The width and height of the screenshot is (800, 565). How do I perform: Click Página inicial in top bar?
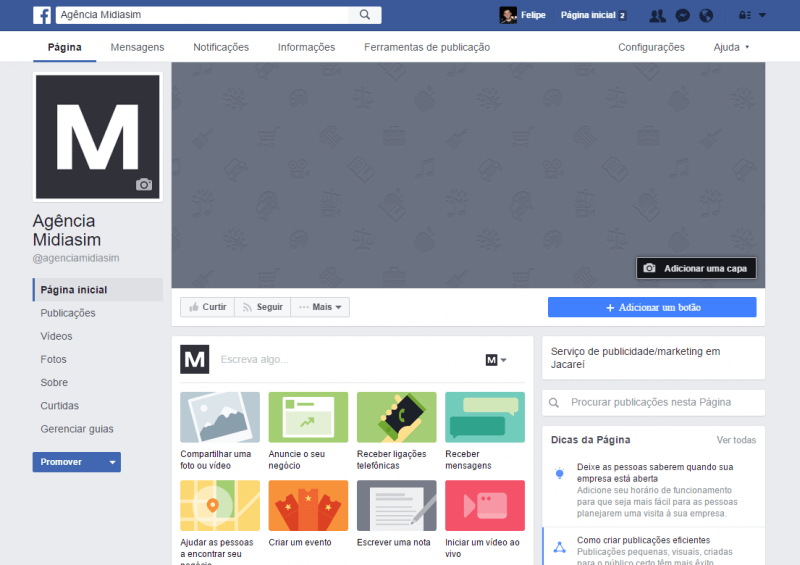588,15
